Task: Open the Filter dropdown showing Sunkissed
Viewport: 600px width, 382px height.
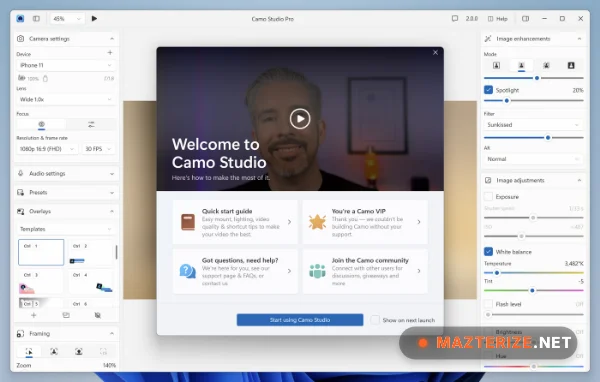Action: click(533, 125)
